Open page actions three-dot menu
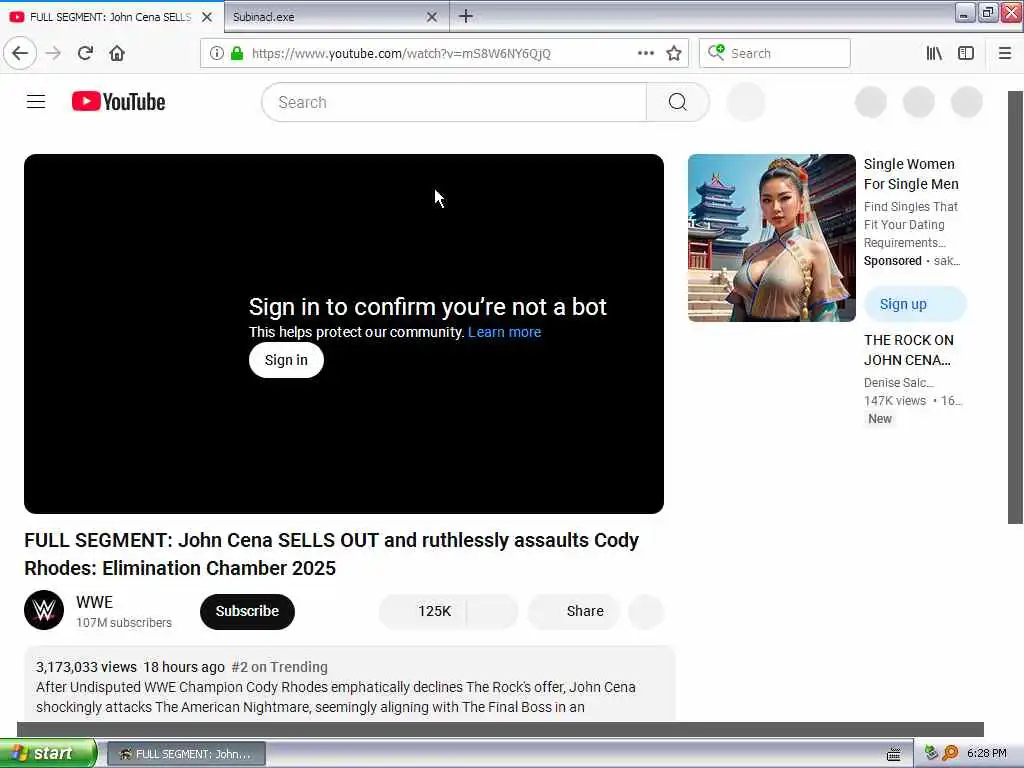The width and height of the screenshot is (1024, 768). pos(645,54)
